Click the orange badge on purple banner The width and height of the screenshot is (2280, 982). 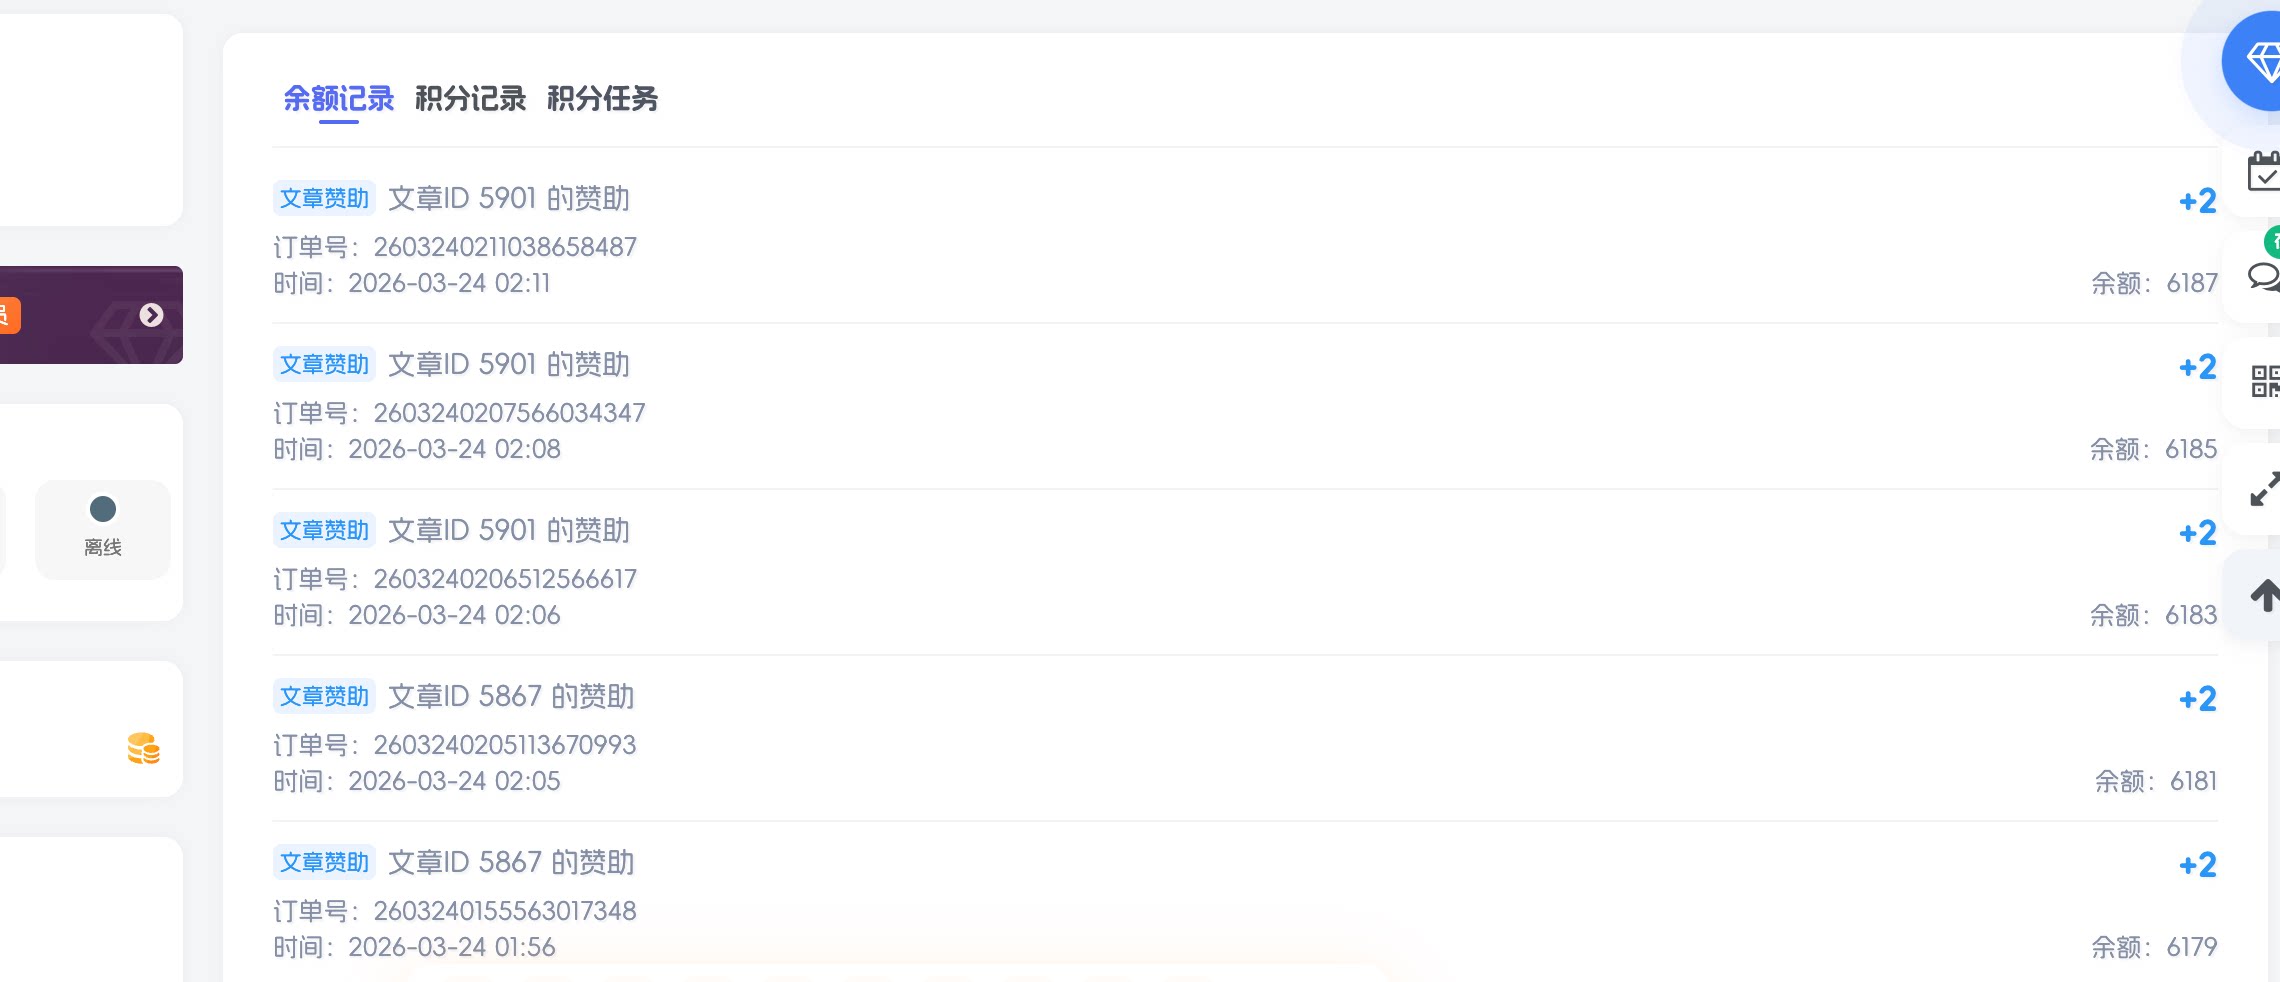point(8,315)
